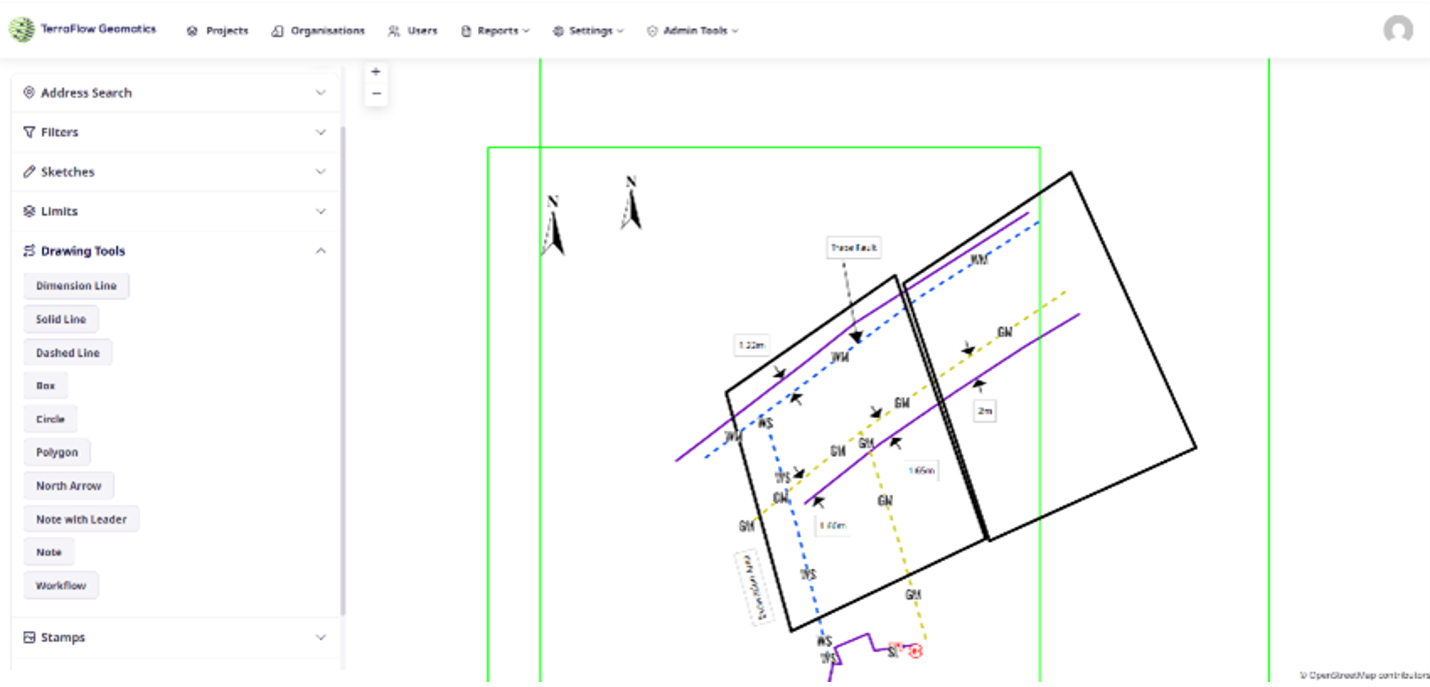The width and height of the screenshot is (1430, 687).
Task: Collapse the Drawing Tools section
Action: click(x=320, y=251)
